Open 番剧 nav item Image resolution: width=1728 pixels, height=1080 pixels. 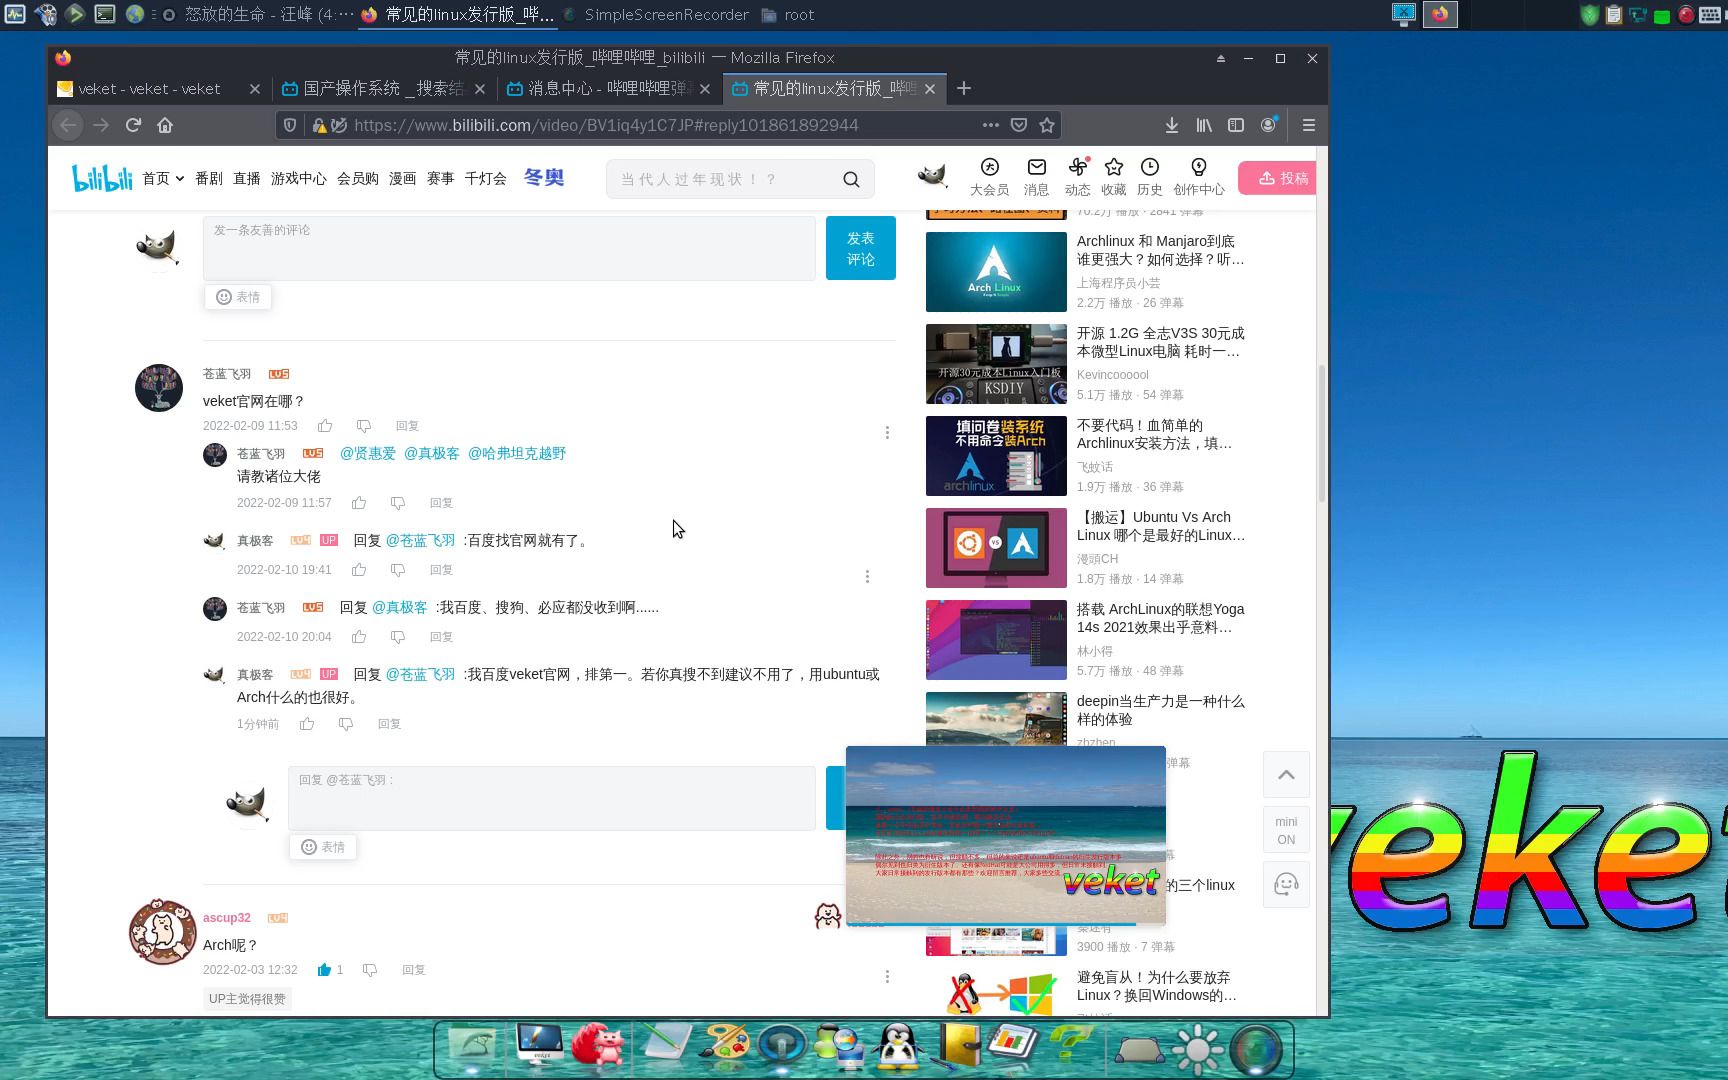coord(209,178)
